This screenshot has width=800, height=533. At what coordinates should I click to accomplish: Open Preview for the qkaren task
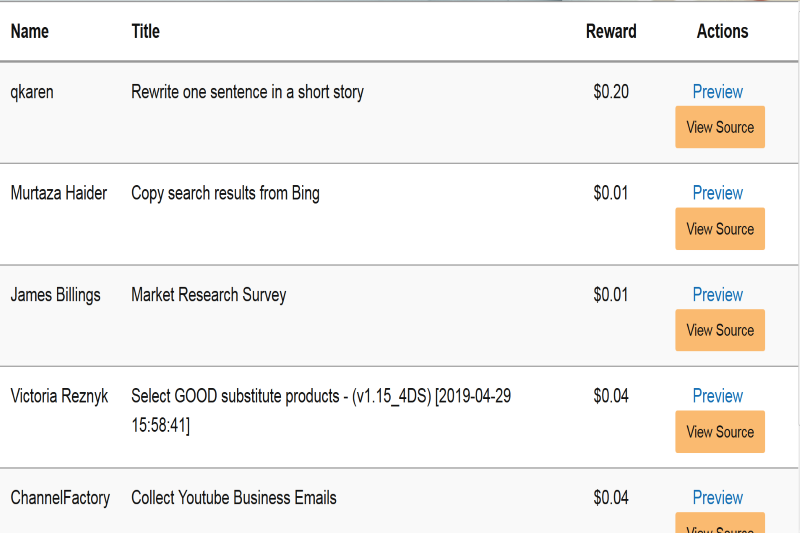coord(717,92)
